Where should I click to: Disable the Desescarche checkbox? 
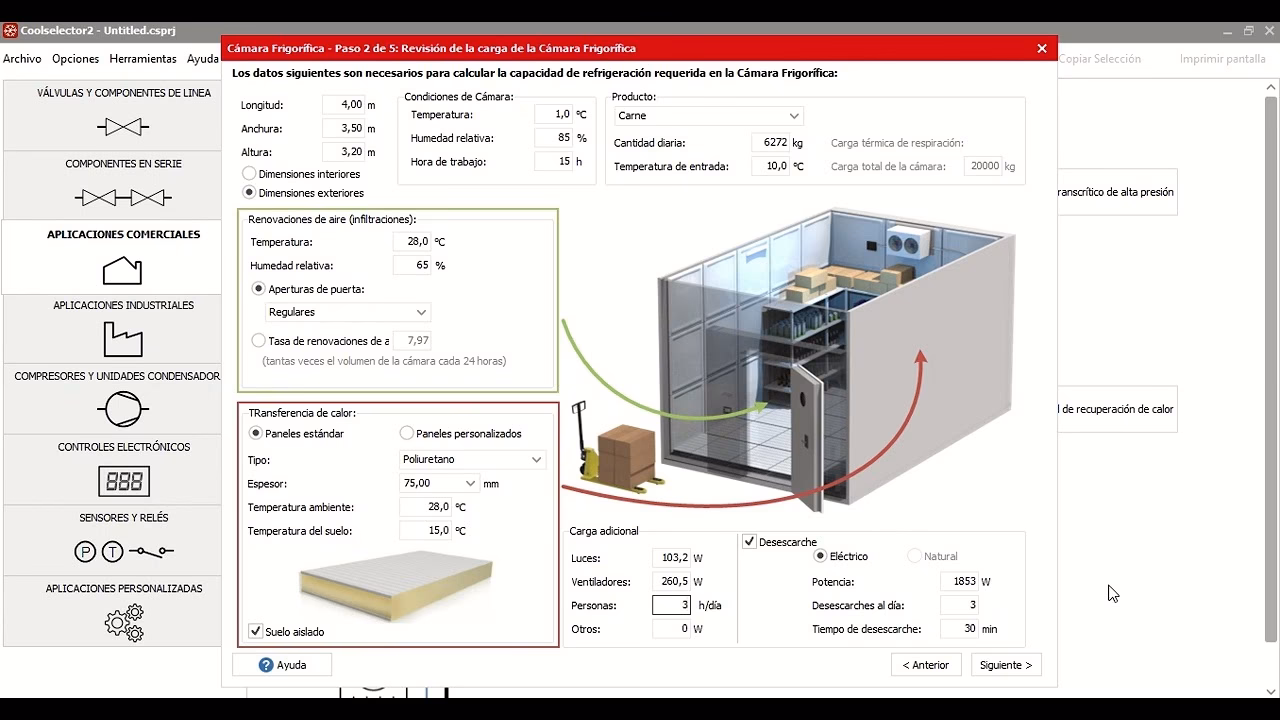point(749,542)
